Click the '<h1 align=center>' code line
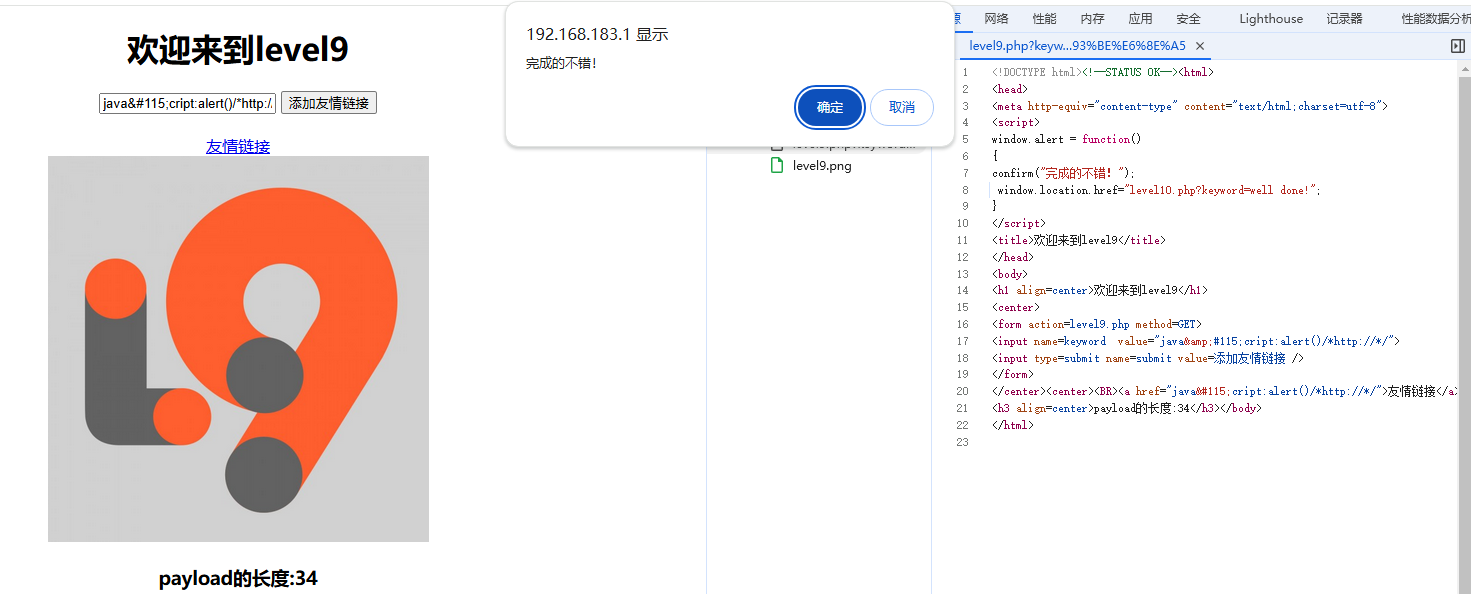 [1099, 291]
